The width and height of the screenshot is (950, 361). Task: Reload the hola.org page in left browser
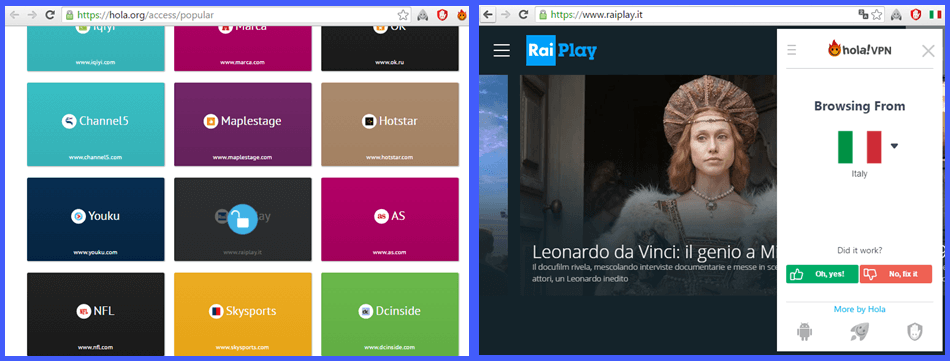coord(50,15)
